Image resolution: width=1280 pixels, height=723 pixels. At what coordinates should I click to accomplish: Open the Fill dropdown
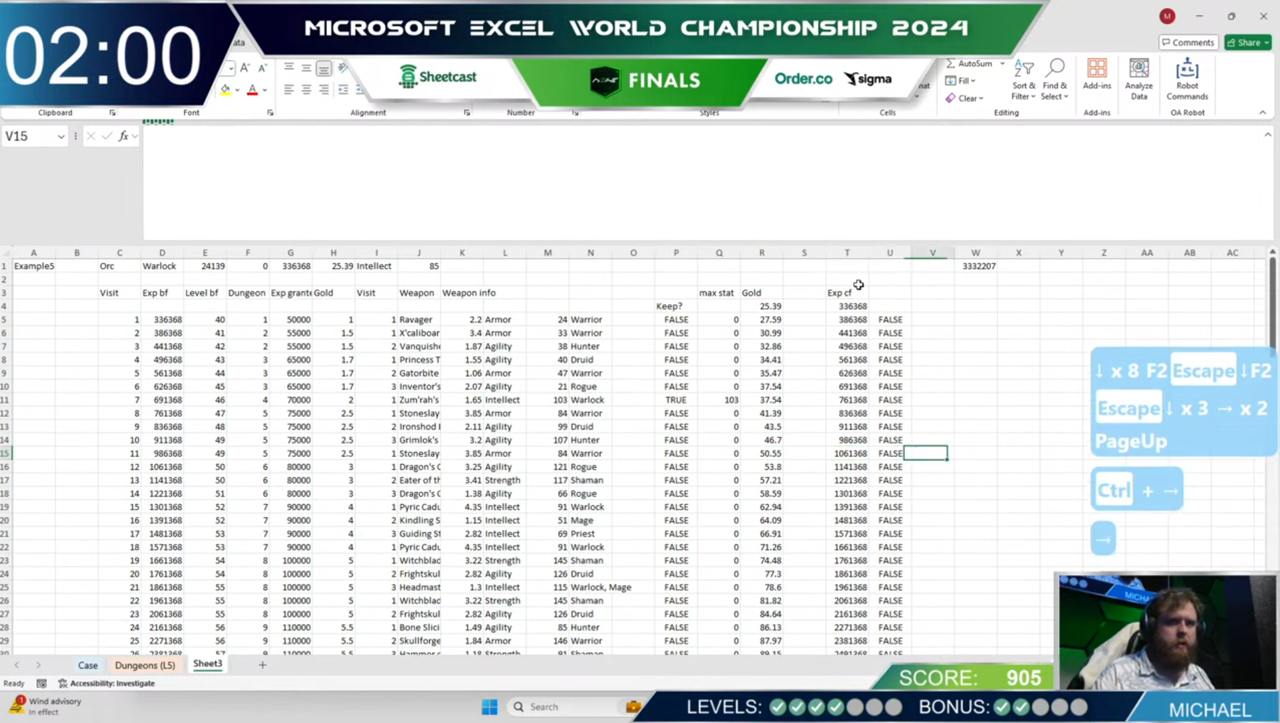point(960,81)
